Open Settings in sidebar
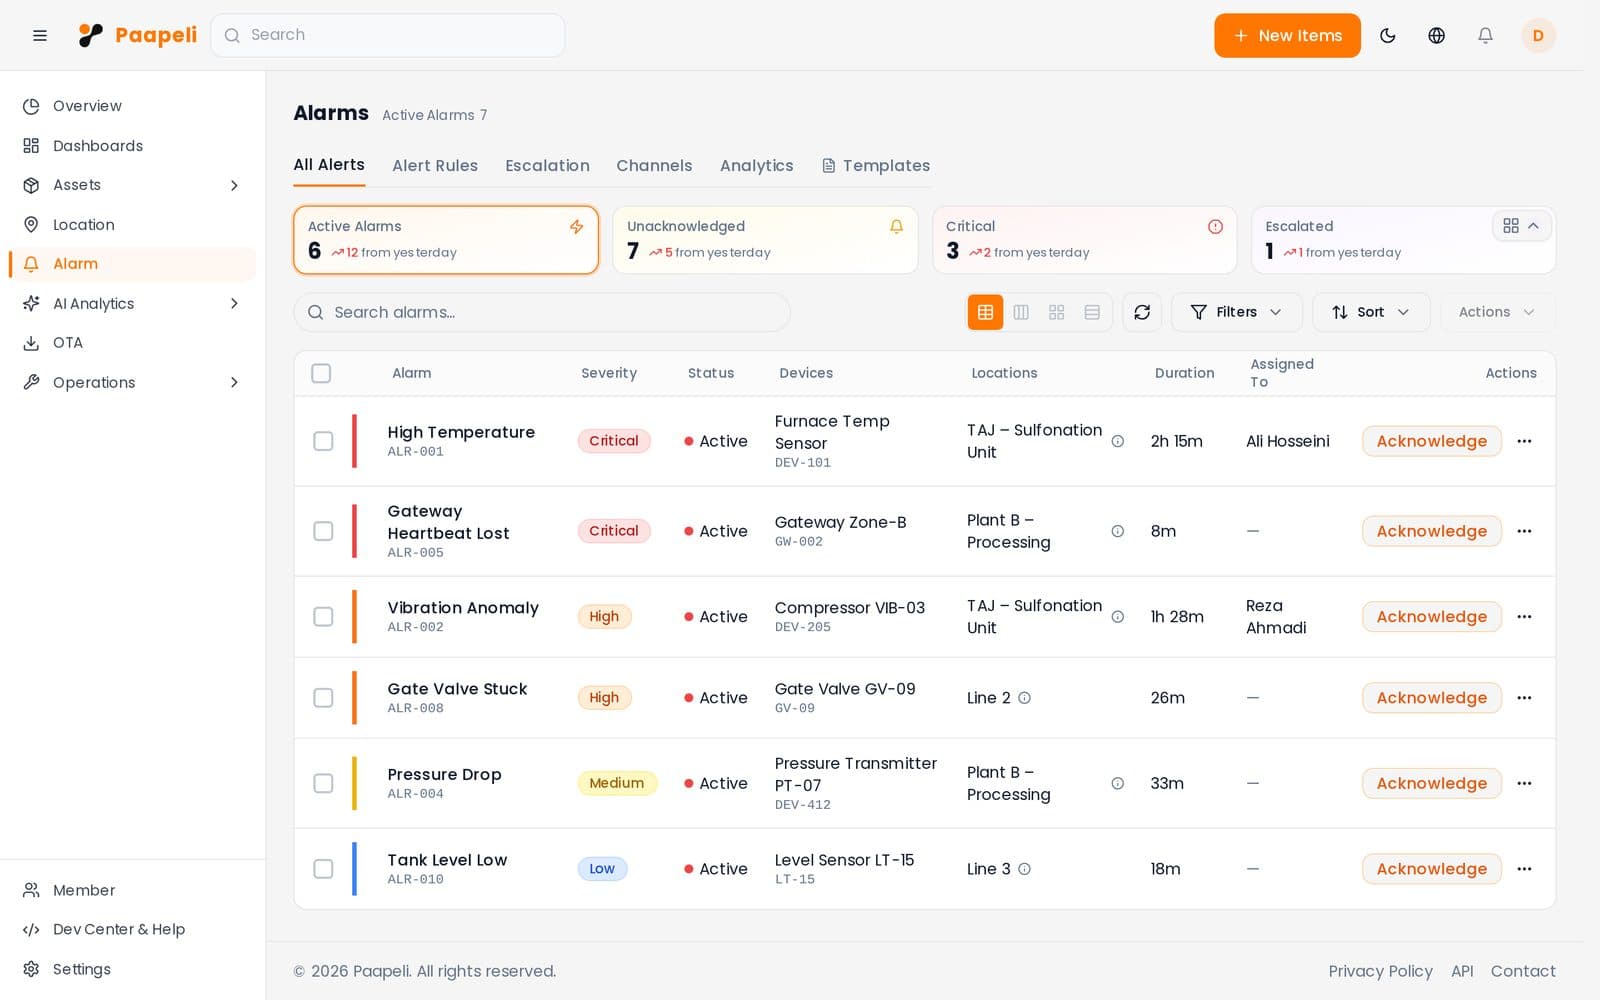 [132, 969]
